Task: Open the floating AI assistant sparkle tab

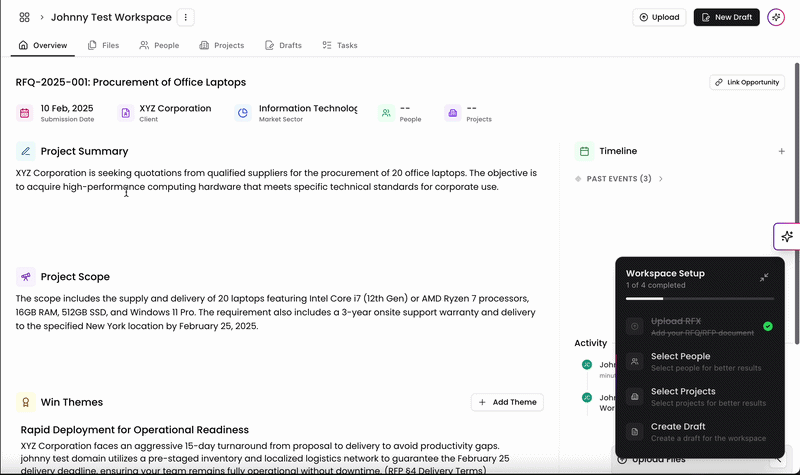Action: pos(787,236)
